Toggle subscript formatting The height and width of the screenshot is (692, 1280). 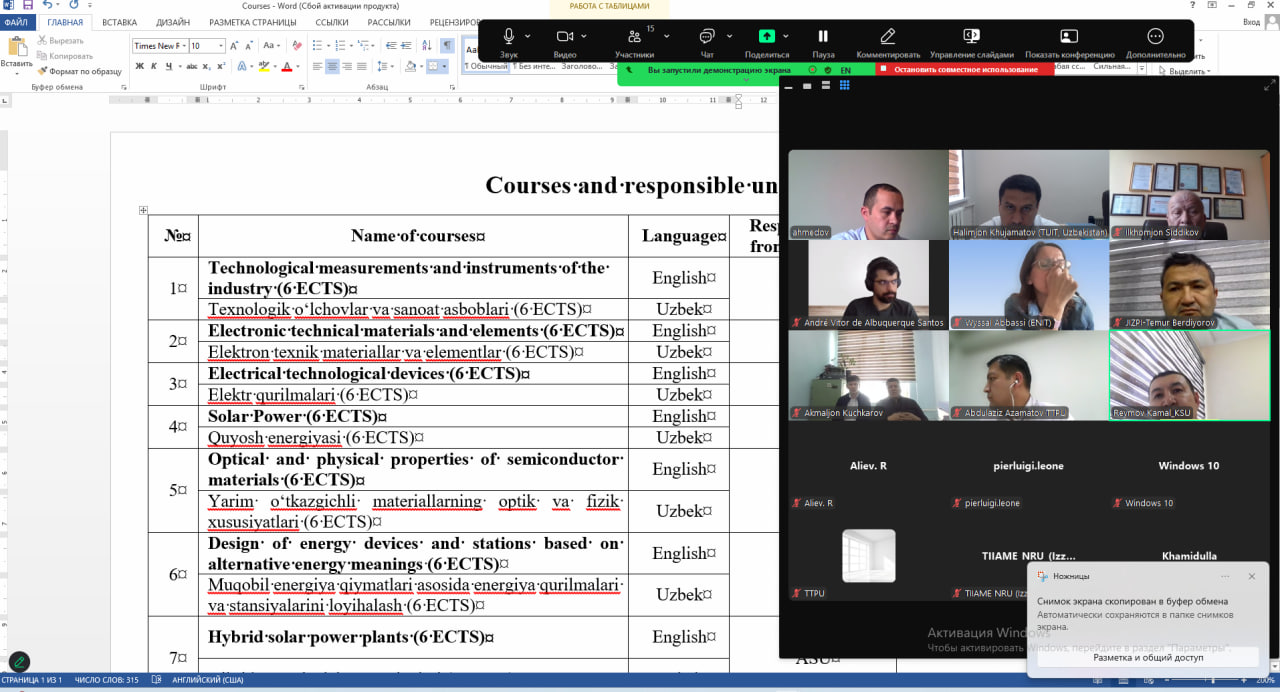[206, 66]
